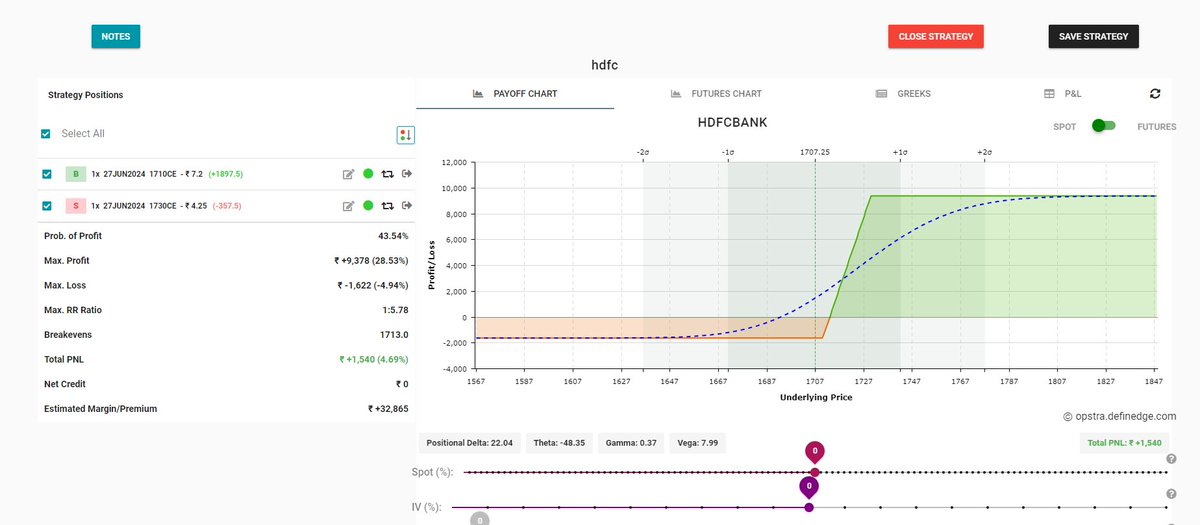The image size is (1200, 525).
Task: Exit the 1730CE position with arrow icon
Action: 407,206
